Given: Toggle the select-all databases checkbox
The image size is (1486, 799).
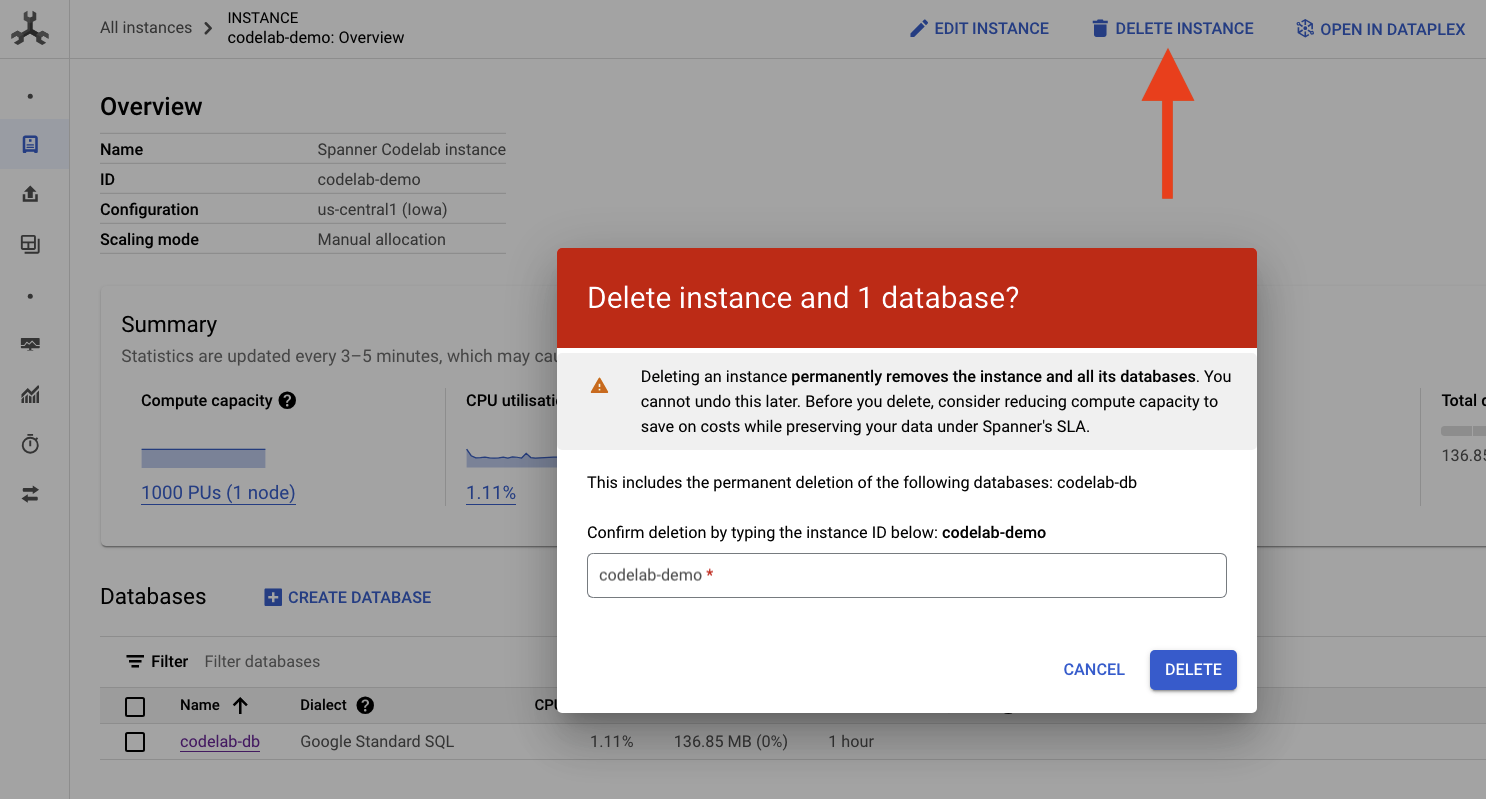Looking at the screenshot, I should pyautogui.click(x=135, y=707).
